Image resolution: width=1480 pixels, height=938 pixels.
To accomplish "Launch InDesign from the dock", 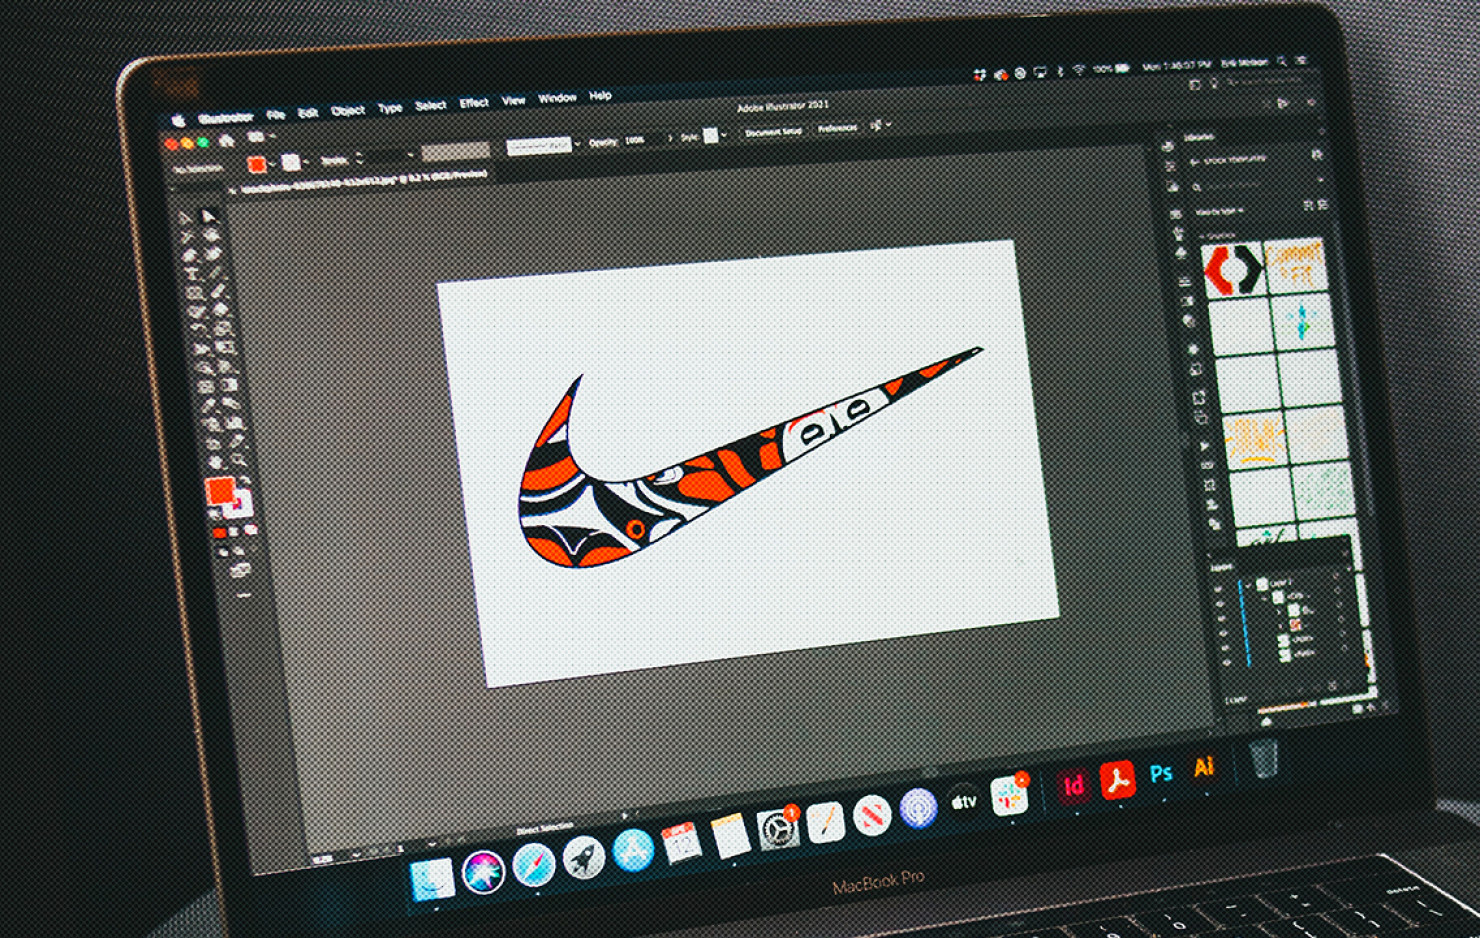I will (x=1073, y=785).
